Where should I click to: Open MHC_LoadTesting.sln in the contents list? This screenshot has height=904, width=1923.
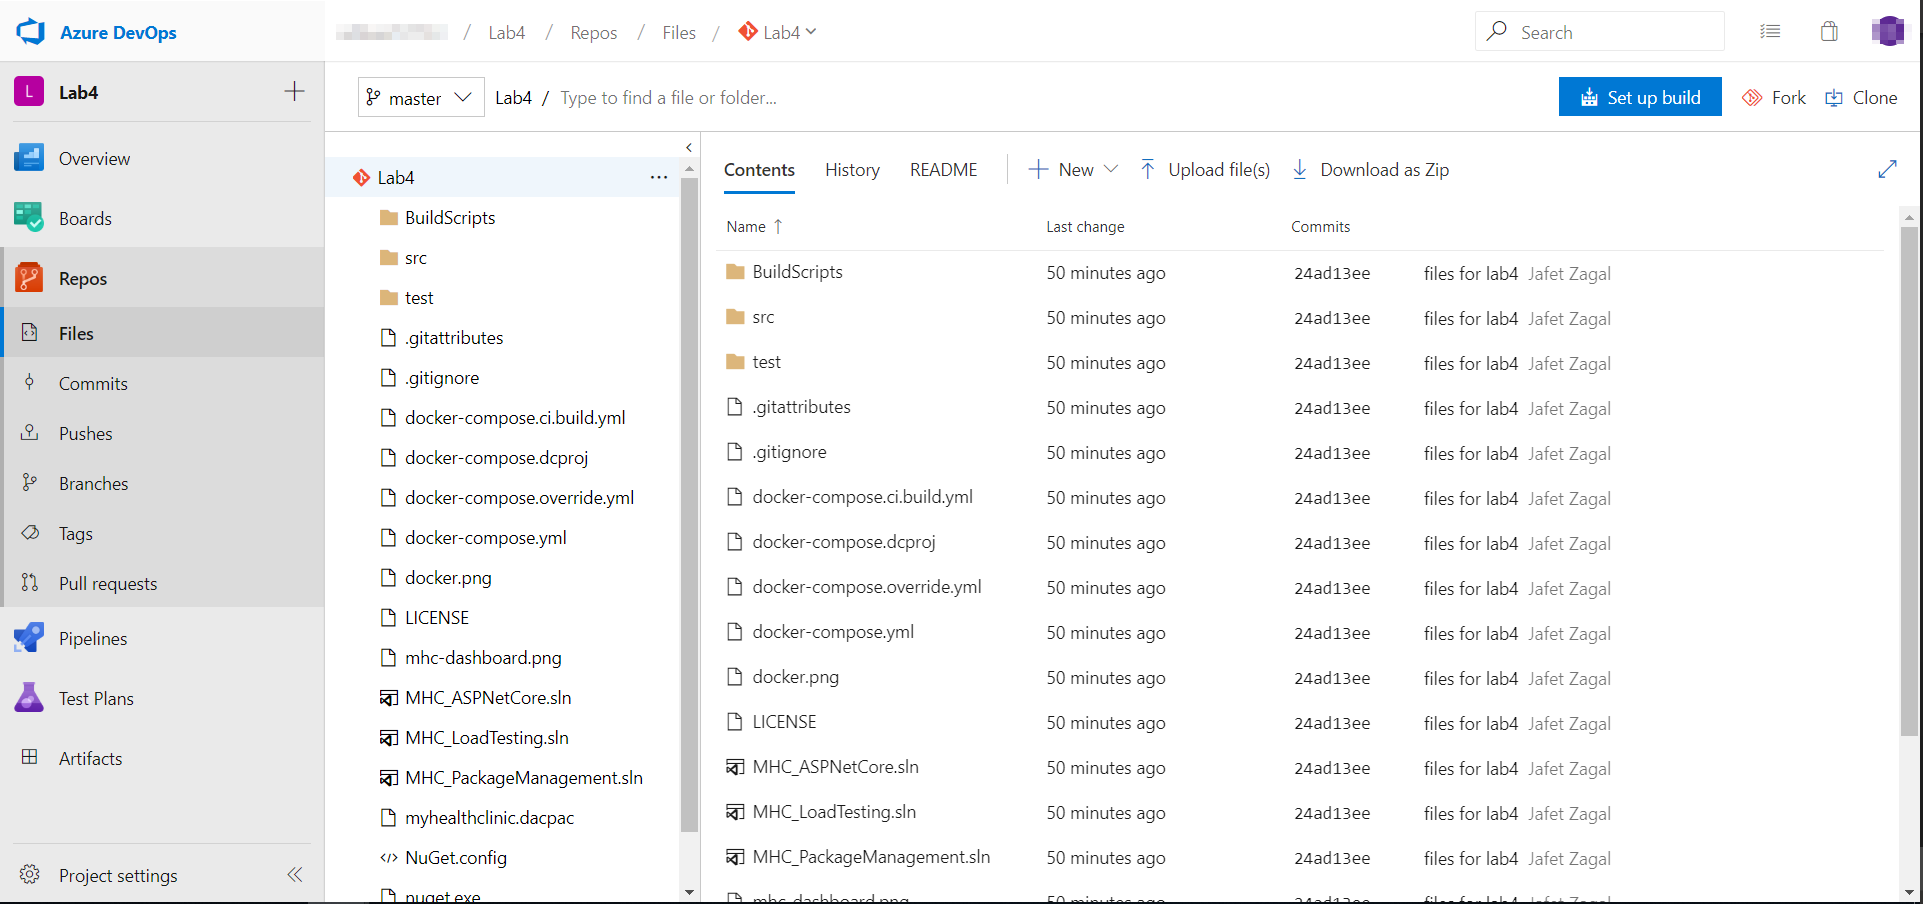(834, 812)
